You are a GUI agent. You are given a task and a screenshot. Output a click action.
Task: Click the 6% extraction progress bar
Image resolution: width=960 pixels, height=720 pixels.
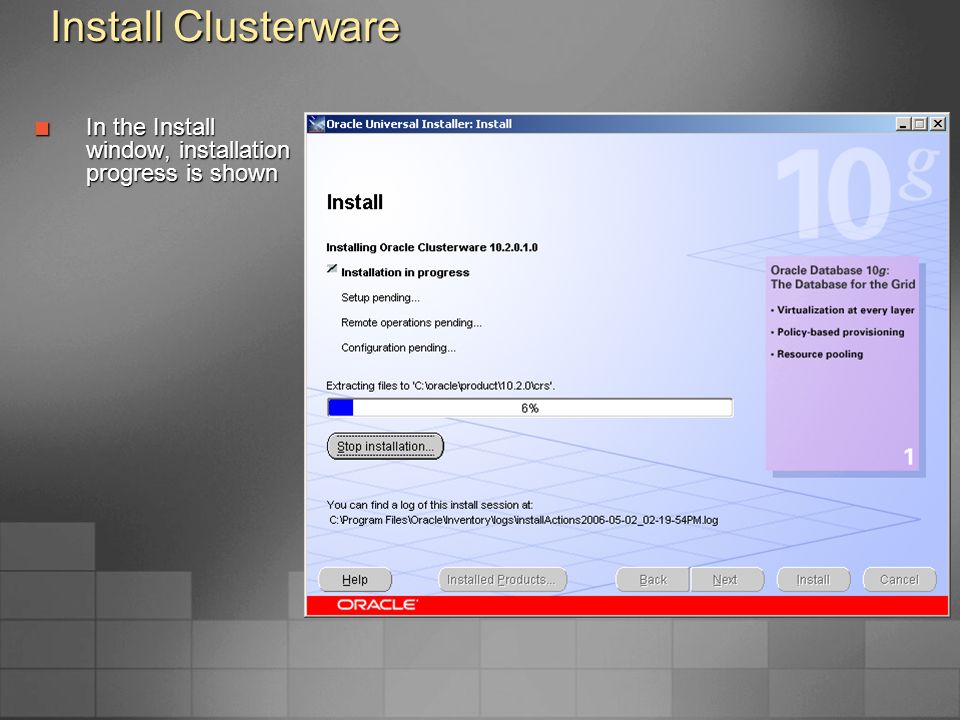coord(530,408)
